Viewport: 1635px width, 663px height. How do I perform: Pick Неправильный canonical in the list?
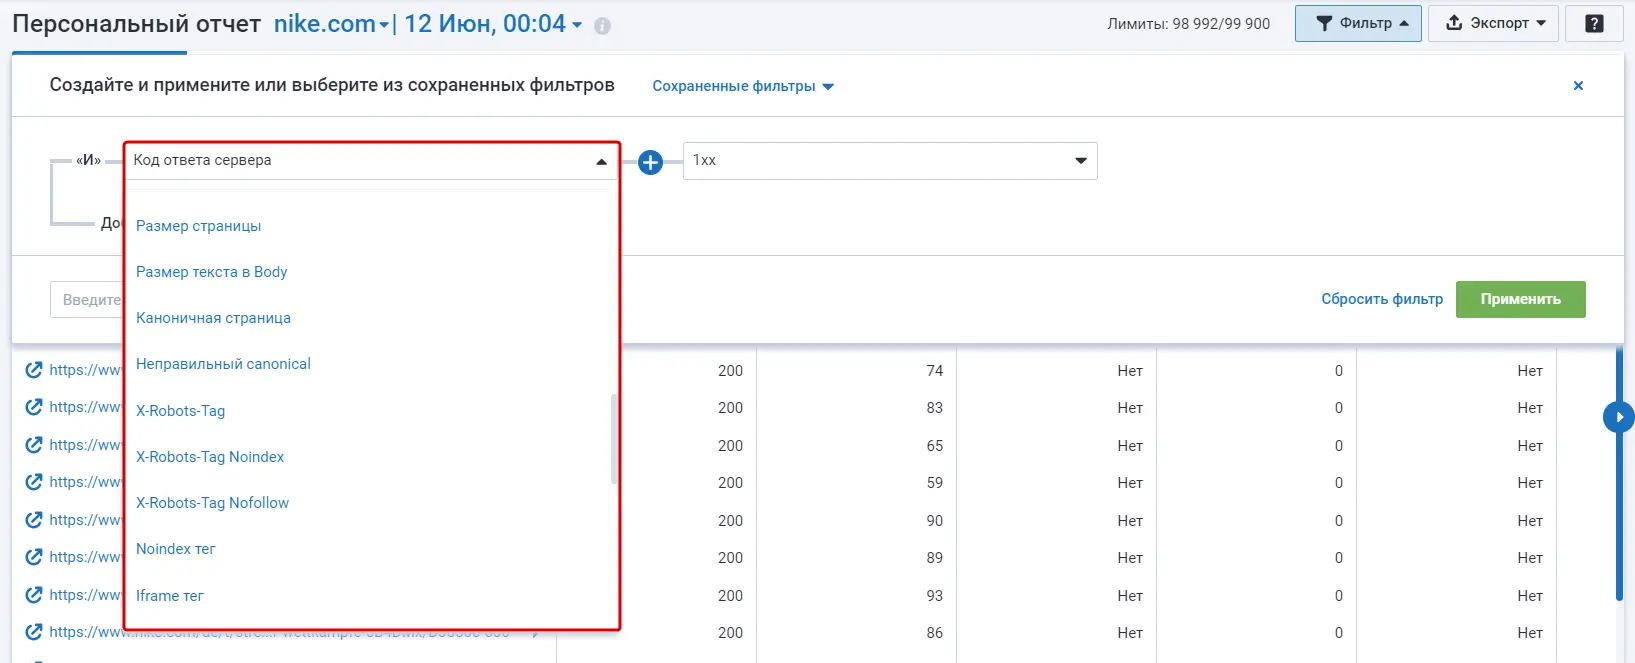pos(223,364)
